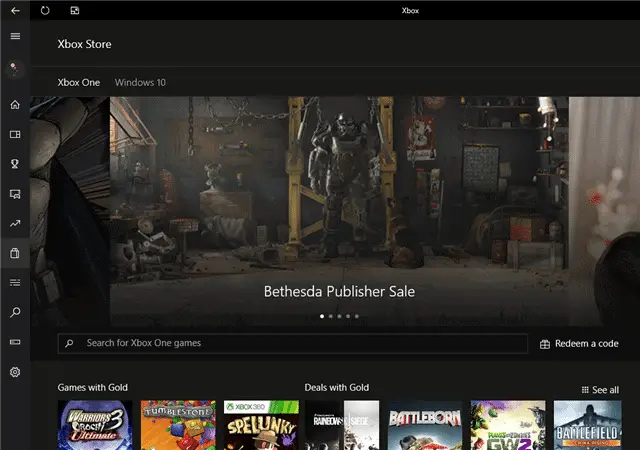Select the Store bag icon in sidebar
This screenshot has height=450, width=640.
click(x=15, y=253)
